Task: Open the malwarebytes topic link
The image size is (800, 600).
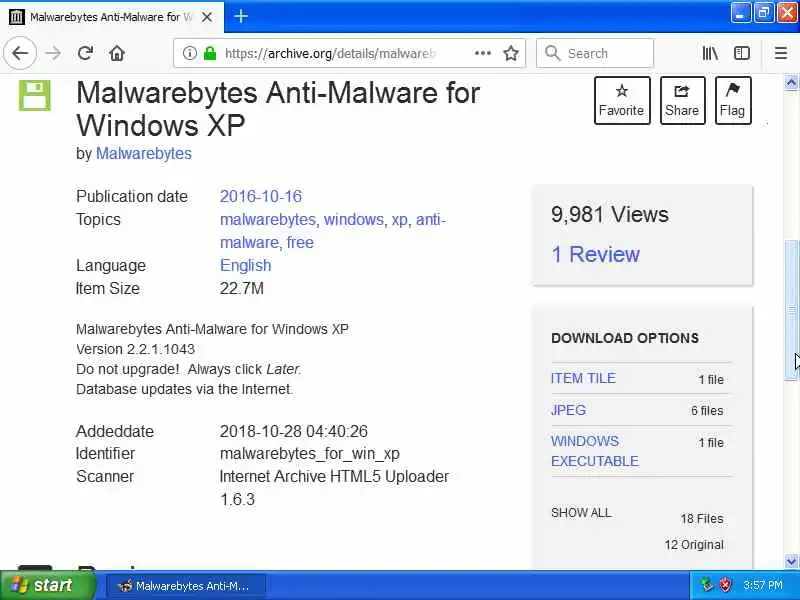Action: click(x=268, y=219)
